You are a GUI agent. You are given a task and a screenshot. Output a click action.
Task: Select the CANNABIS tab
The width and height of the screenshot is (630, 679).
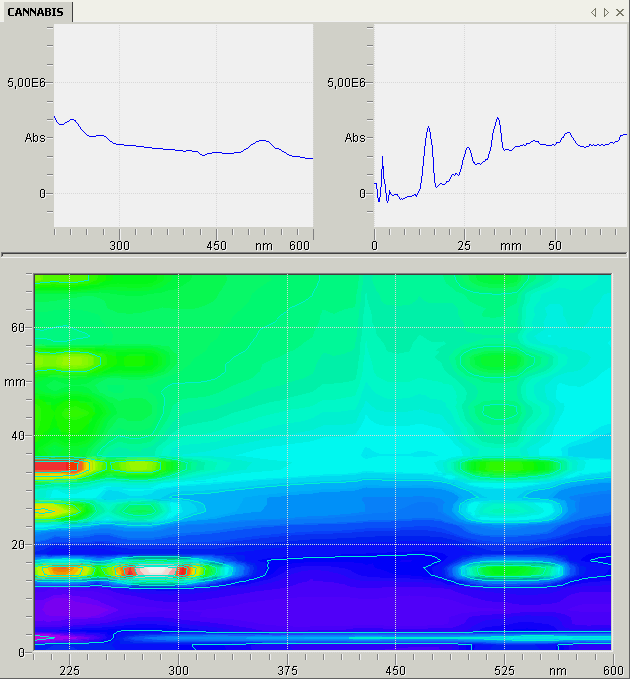click(36, 12)
